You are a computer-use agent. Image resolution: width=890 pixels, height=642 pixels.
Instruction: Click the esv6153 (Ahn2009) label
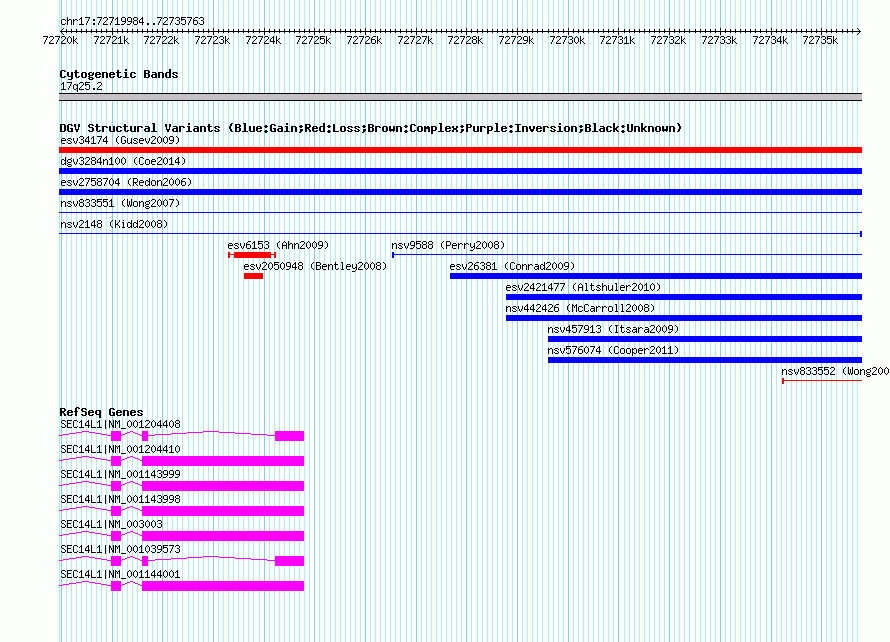(278, 245)
